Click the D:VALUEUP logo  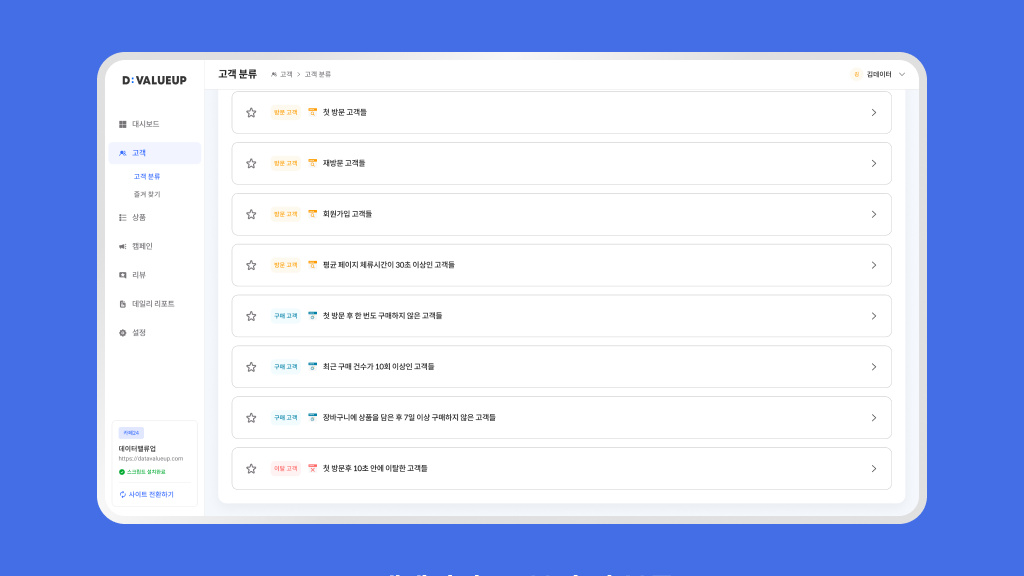coord(154,80)
